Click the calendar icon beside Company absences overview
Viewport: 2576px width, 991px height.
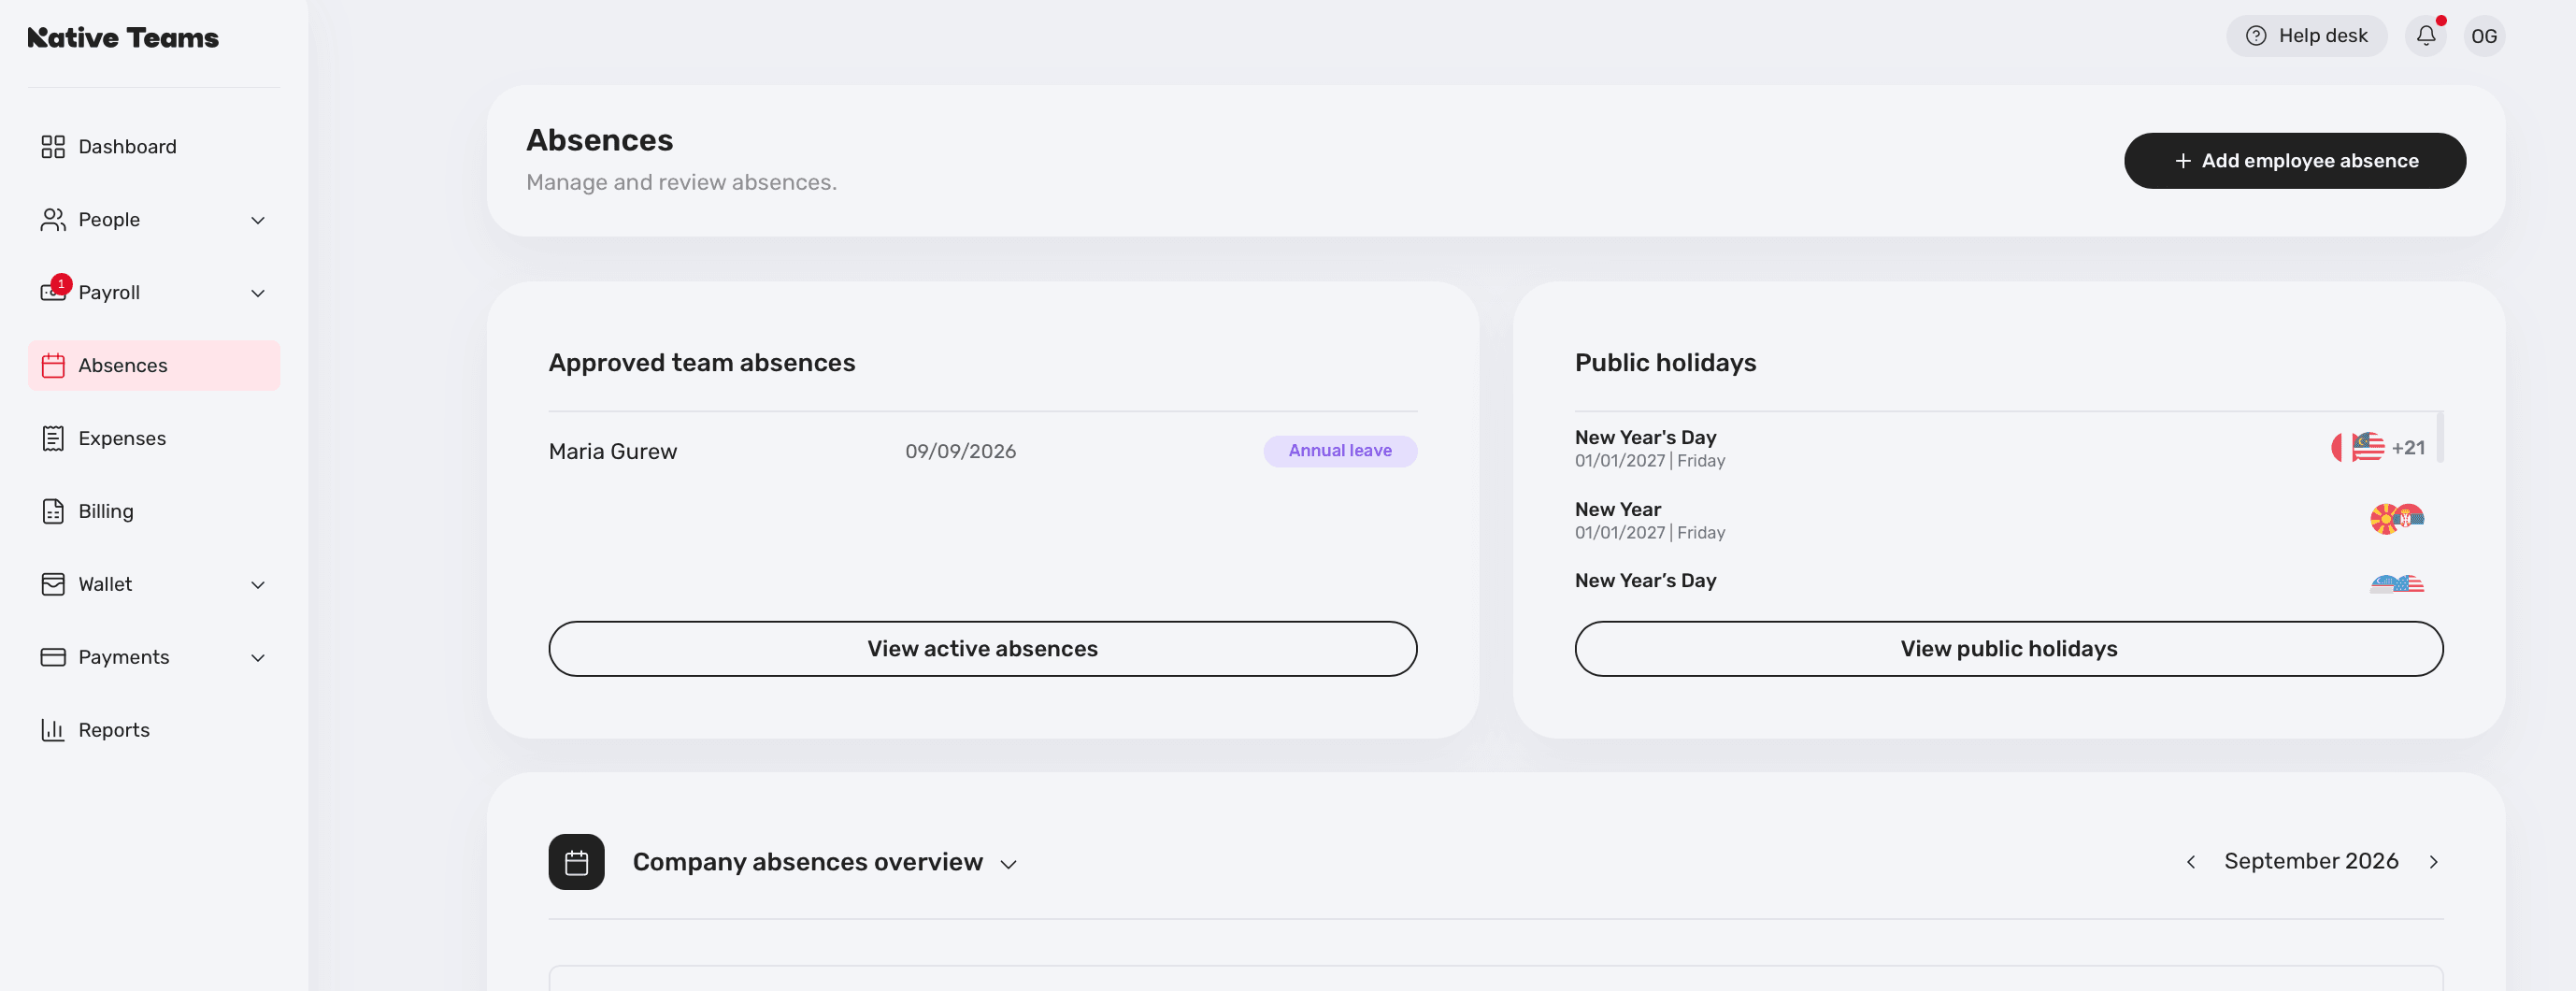[576, 862]
